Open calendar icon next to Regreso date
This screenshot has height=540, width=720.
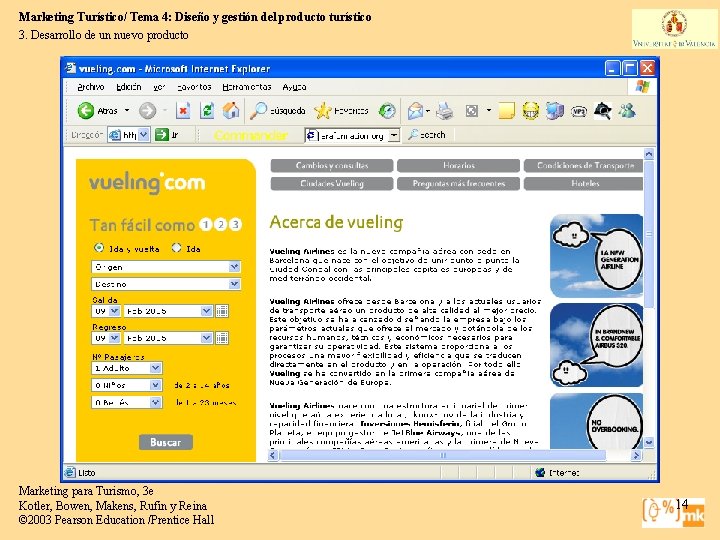point(222,338)
